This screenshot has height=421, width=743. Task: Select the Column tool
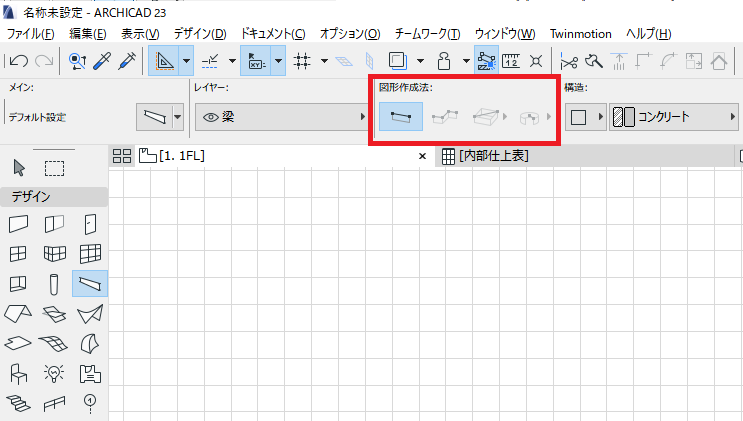tap(54, 284)
